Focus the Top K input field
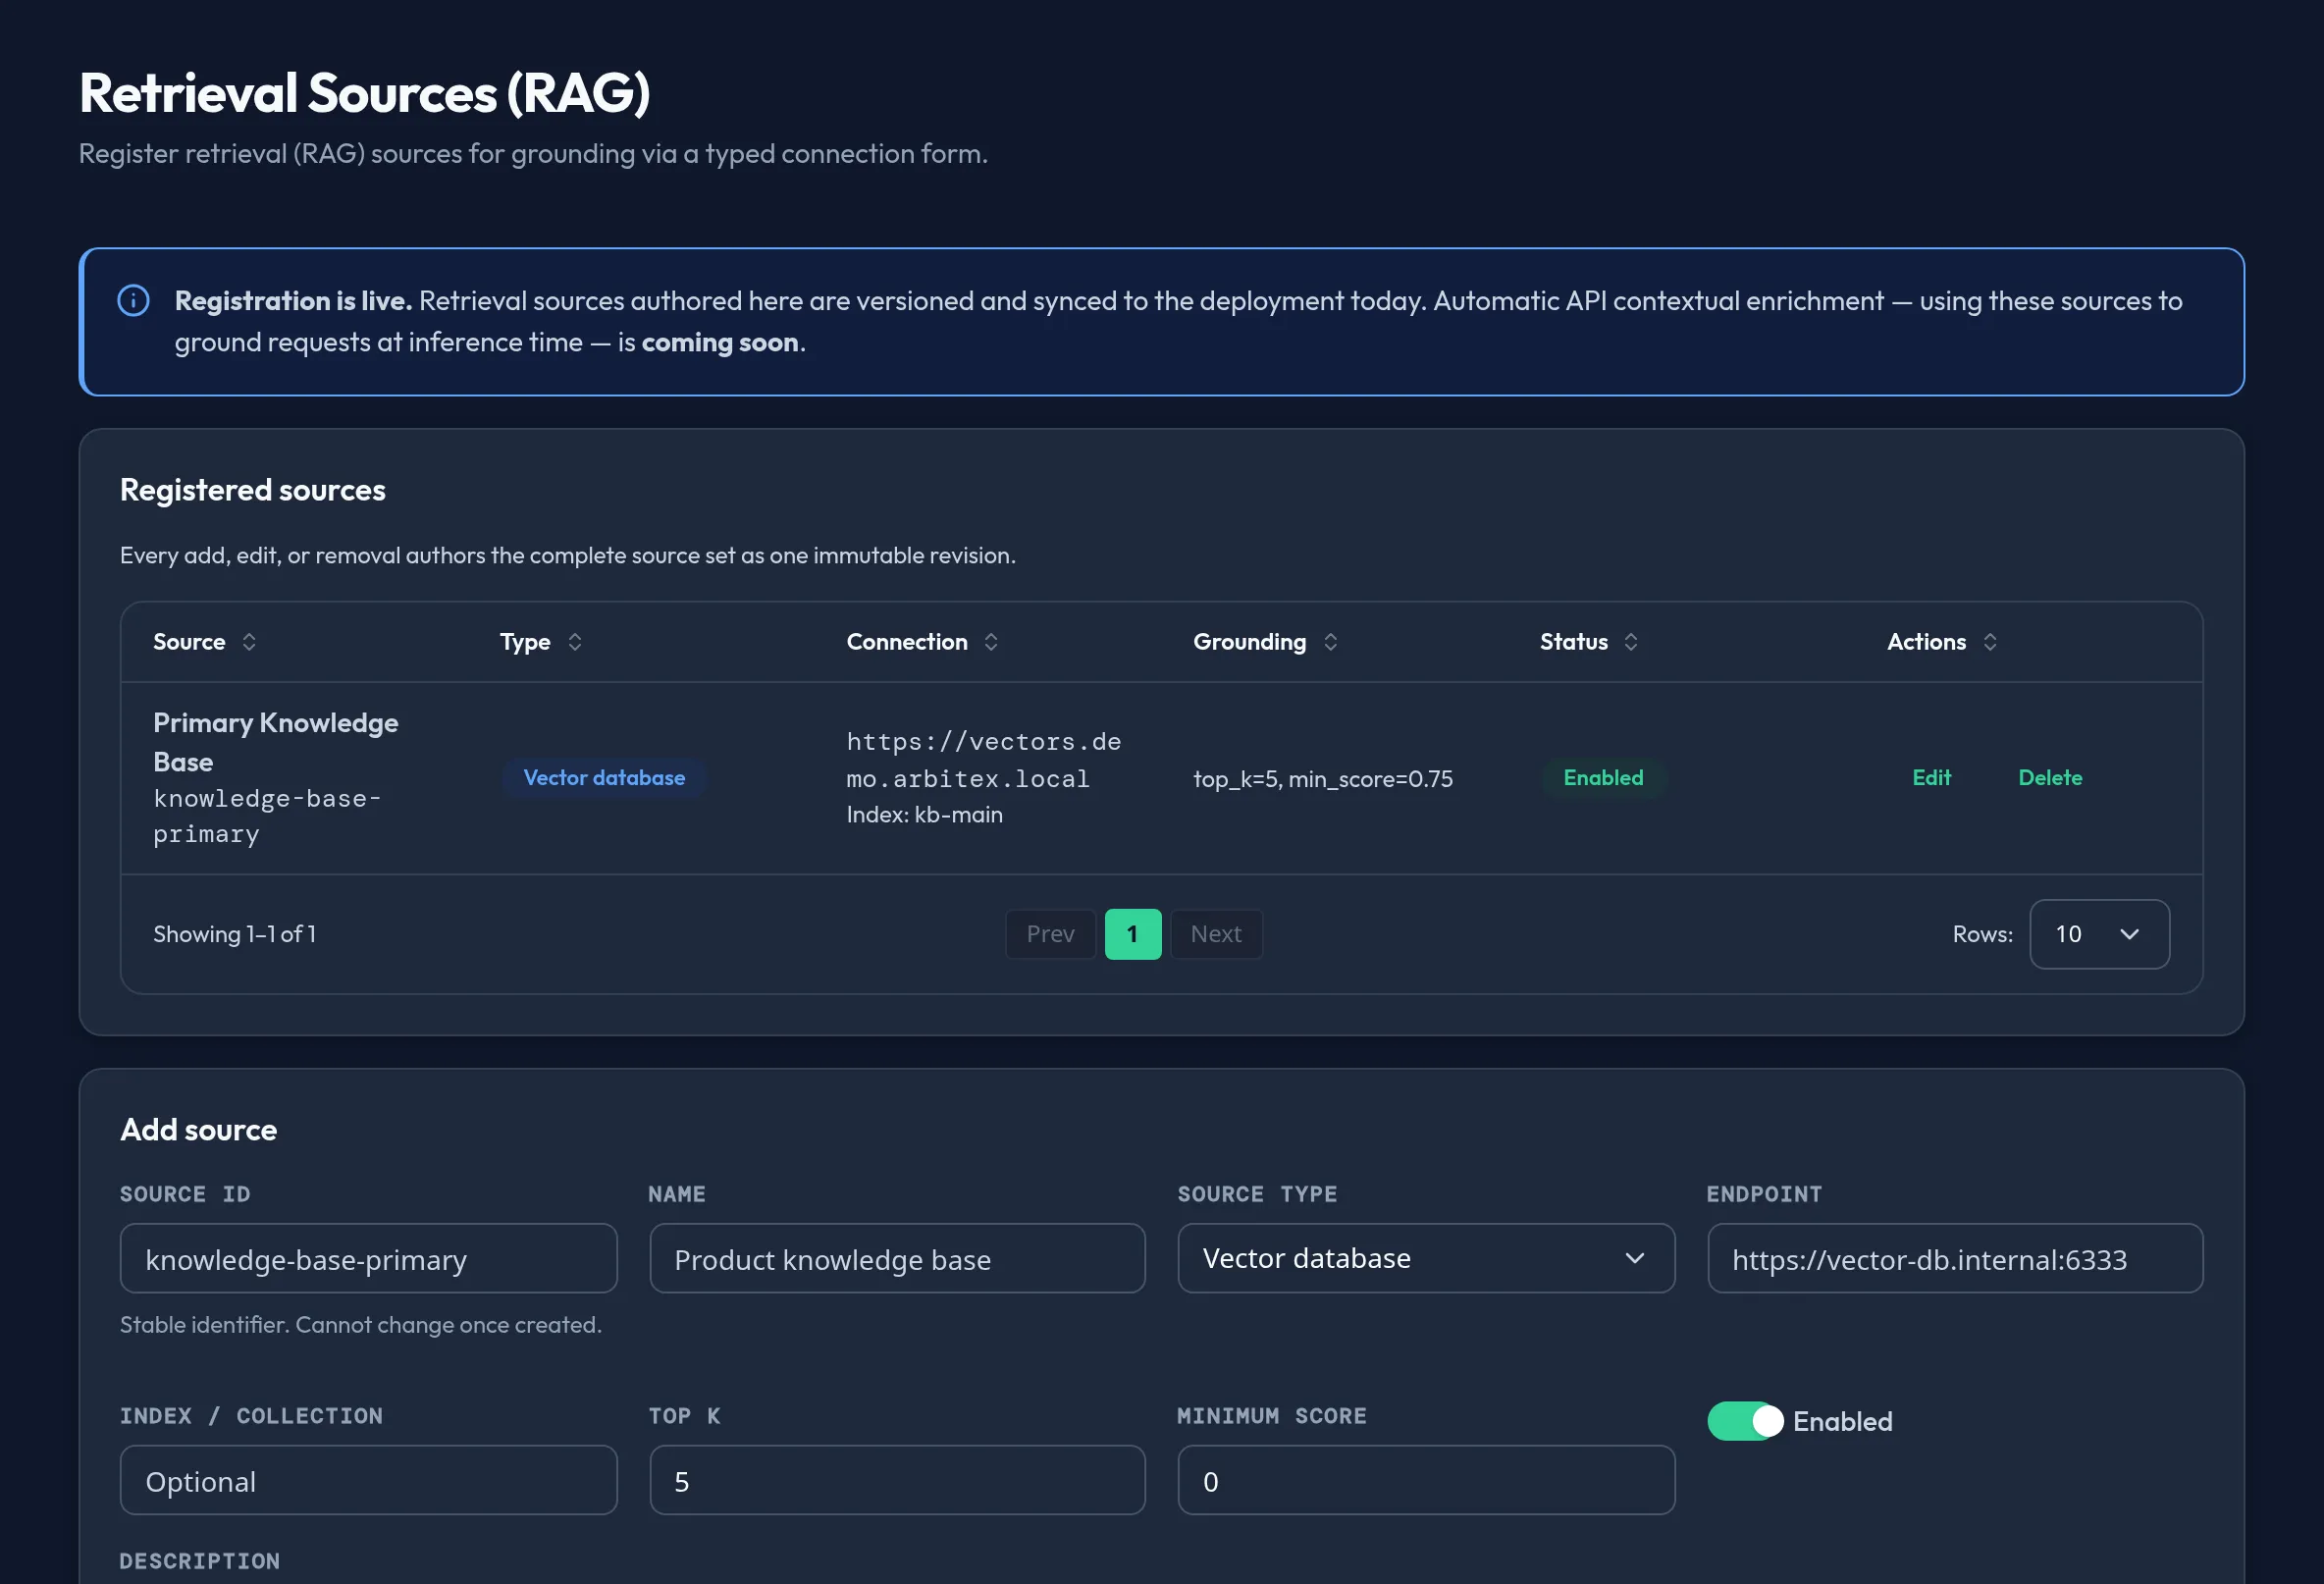Image resolution: width=2324 pixels, height=1584 pixels. pyautogui.click(x=897, y=1480)
